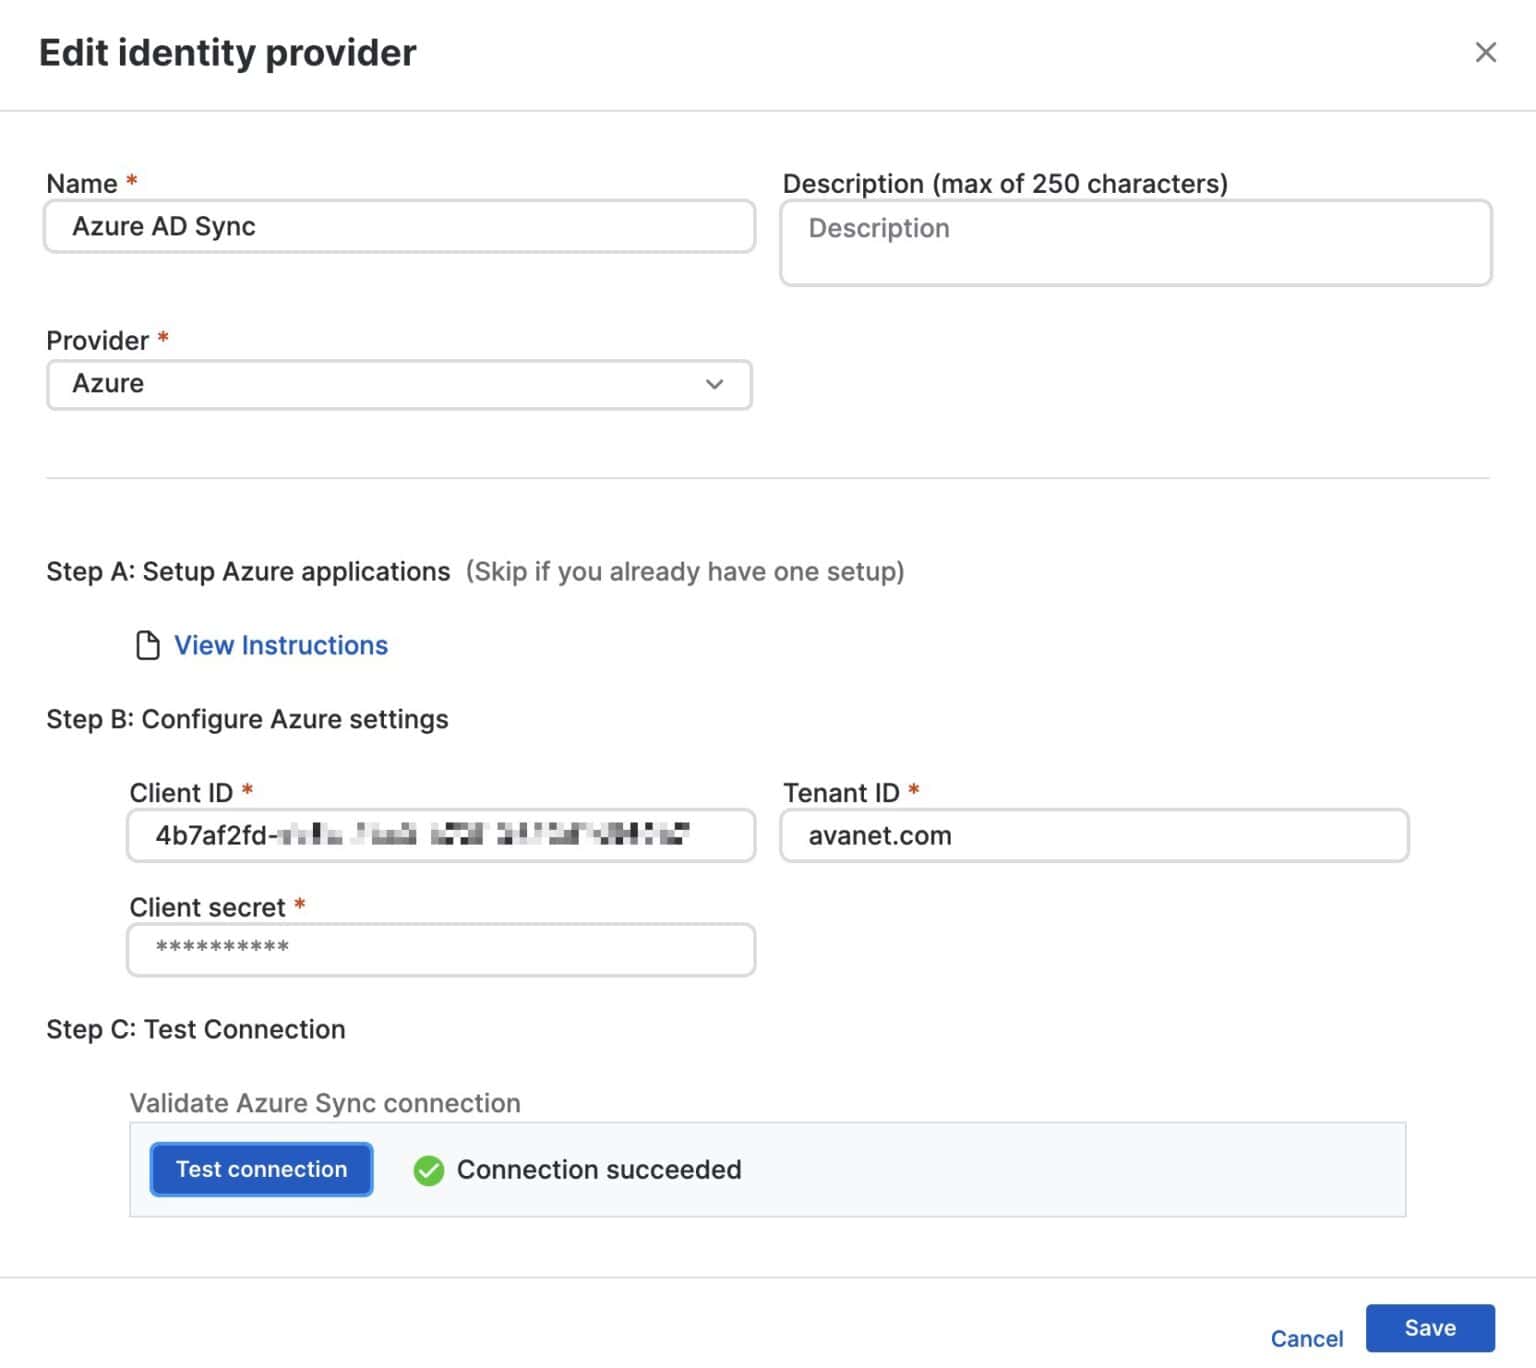Click the Edit identity provider title
1536x1368 pixels.
227,53
